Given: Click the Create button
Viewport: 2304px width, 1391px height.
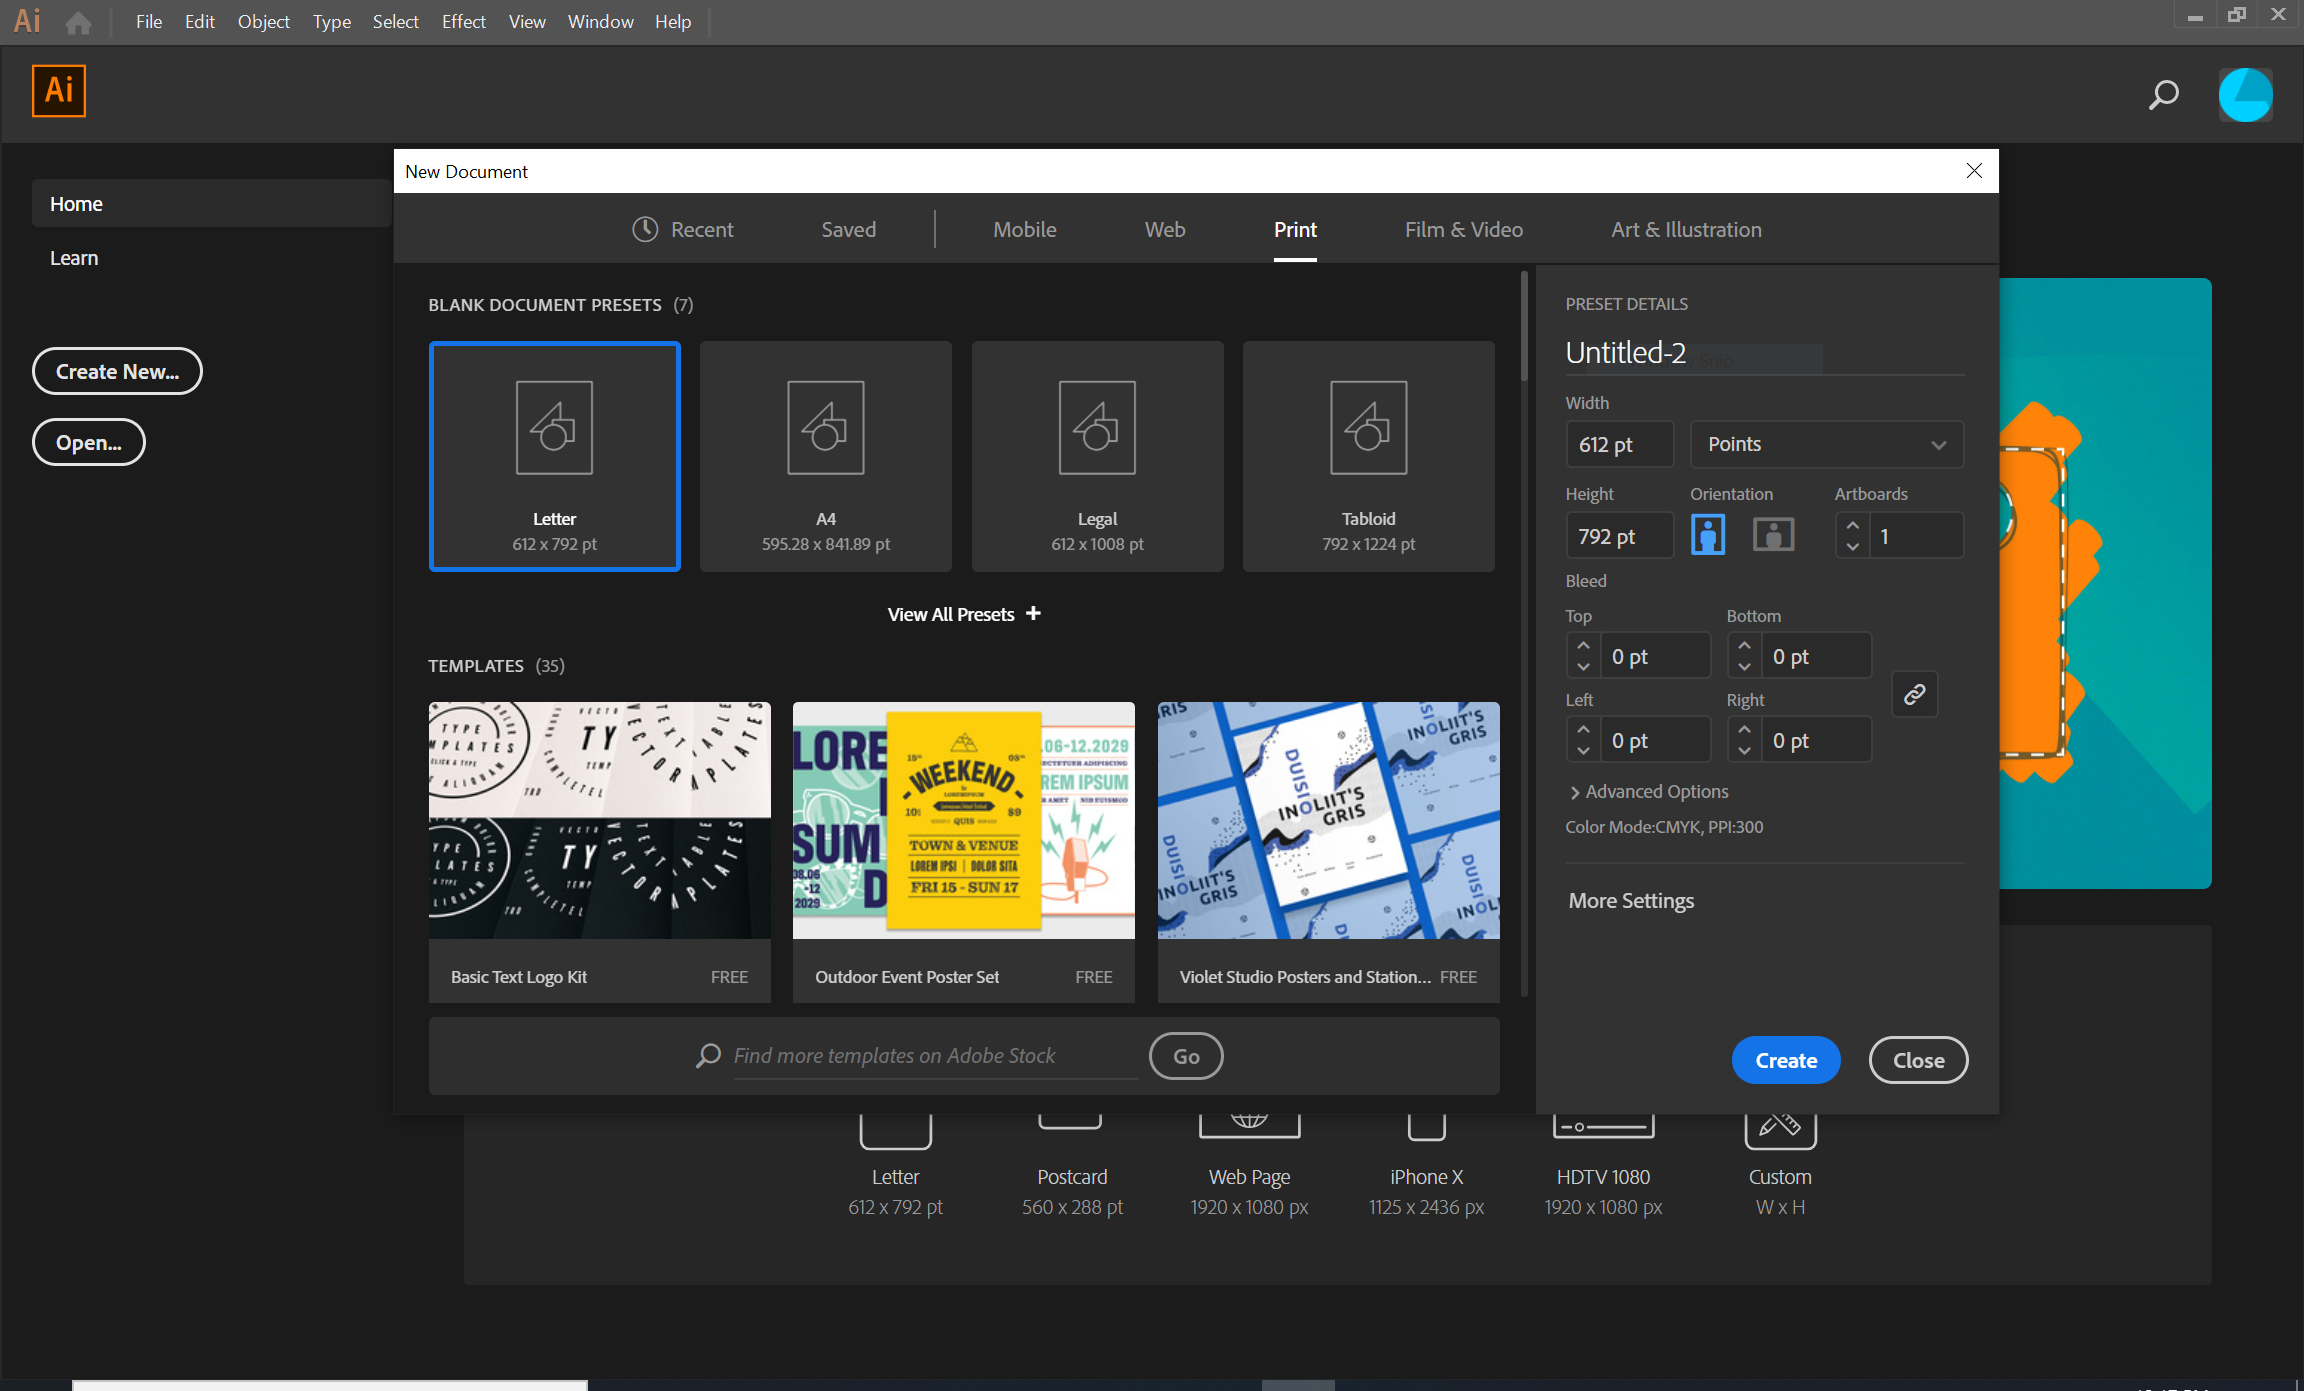Looking at the screenshot, I should pos(1786,1058).
